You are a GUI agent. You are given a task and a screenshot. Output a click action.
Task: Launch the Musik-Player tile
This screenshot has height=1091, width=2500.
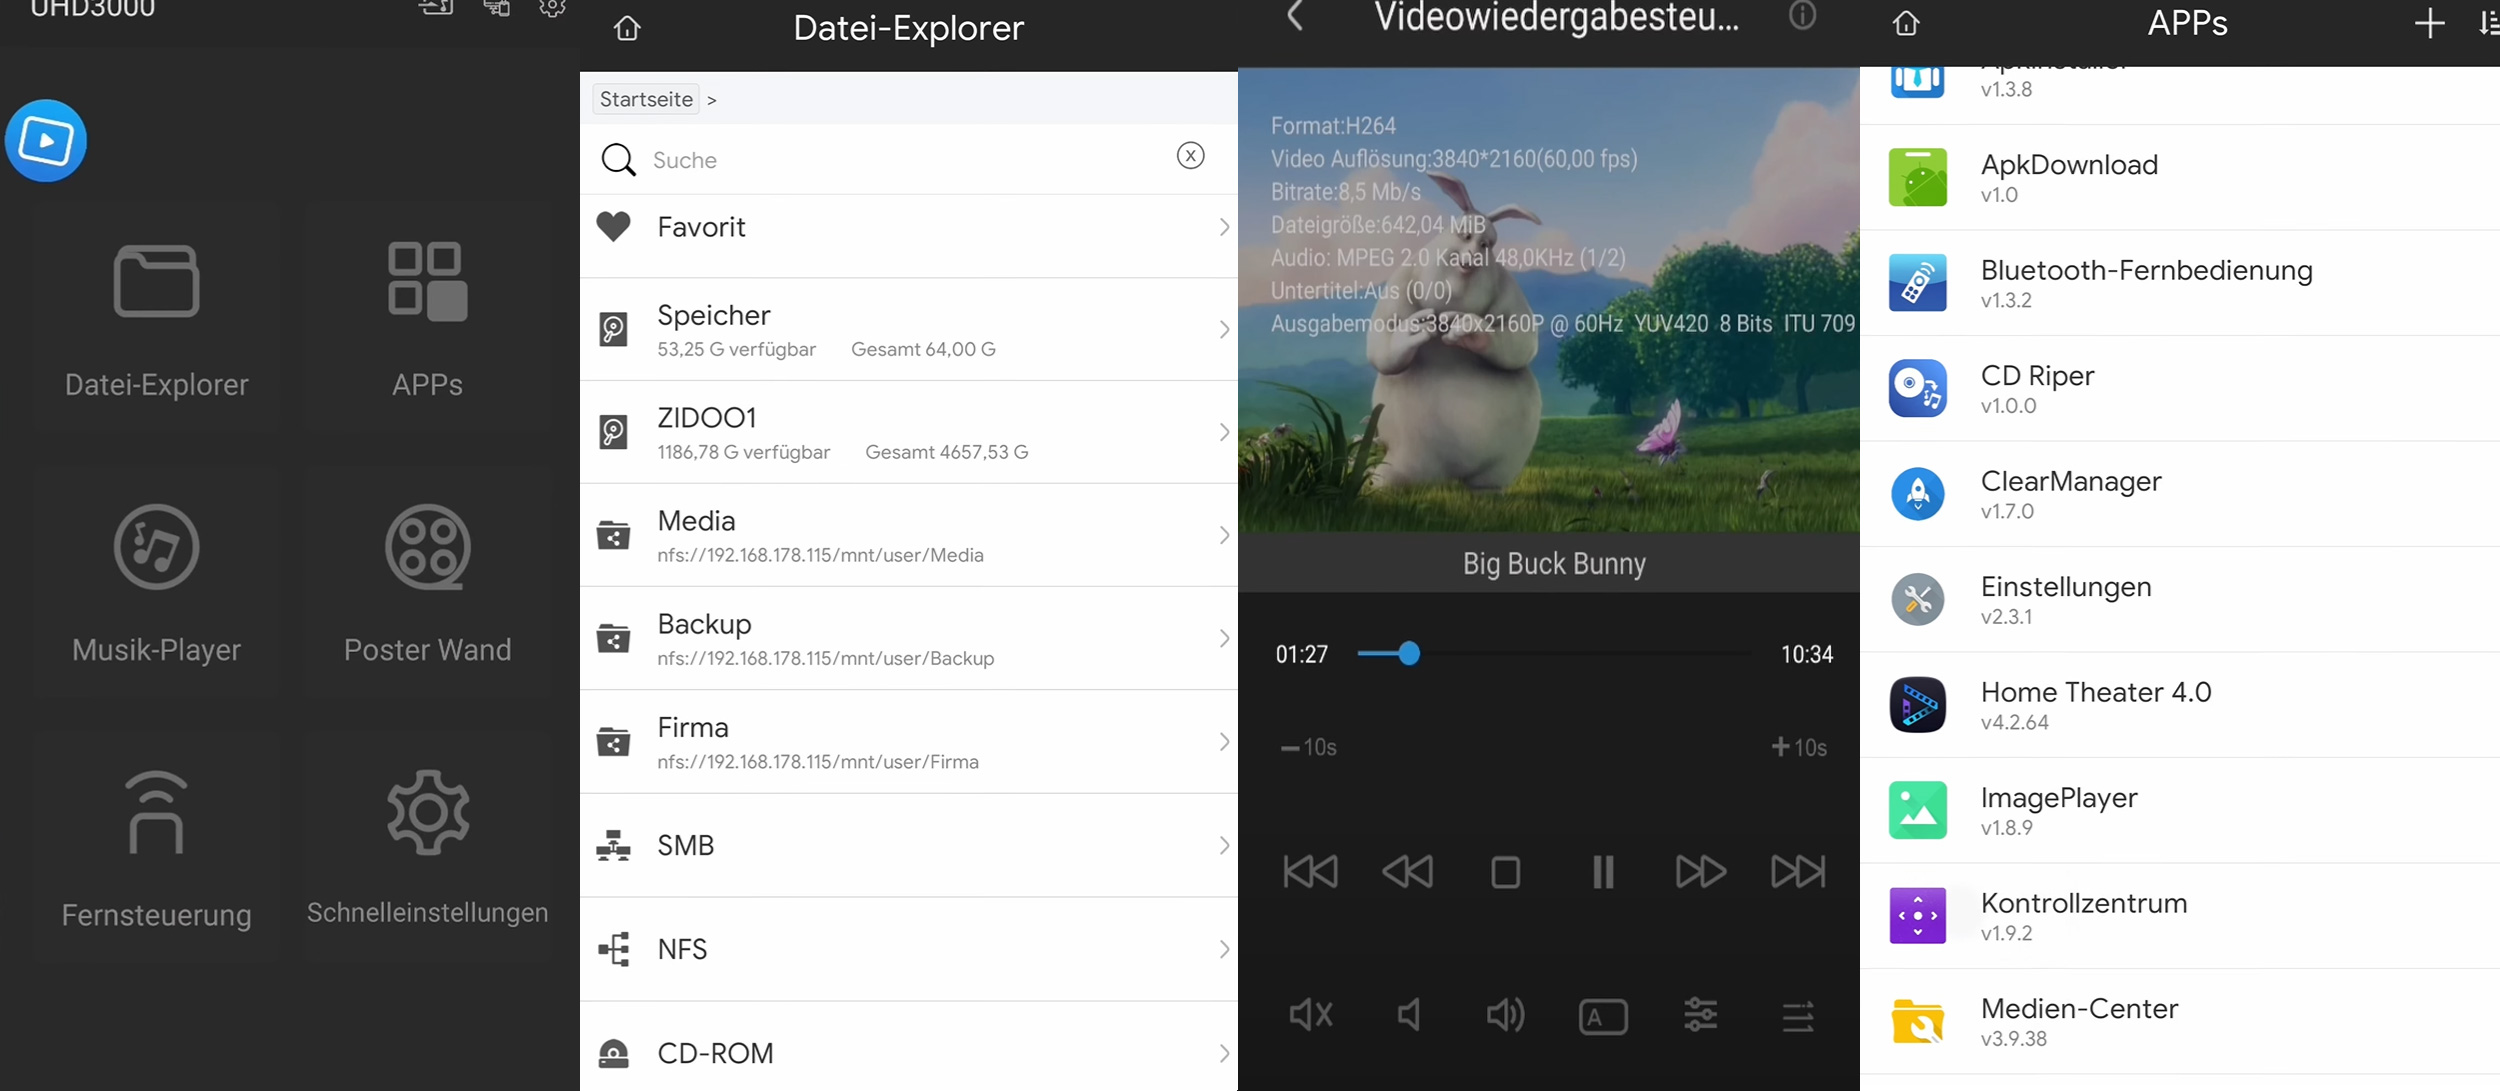click(x=157, y=583)
